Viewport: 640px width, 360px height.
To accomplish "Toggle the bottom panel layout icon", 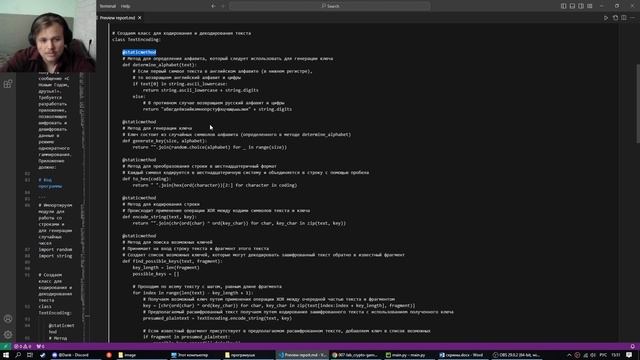I will click(x=572, y=6).
